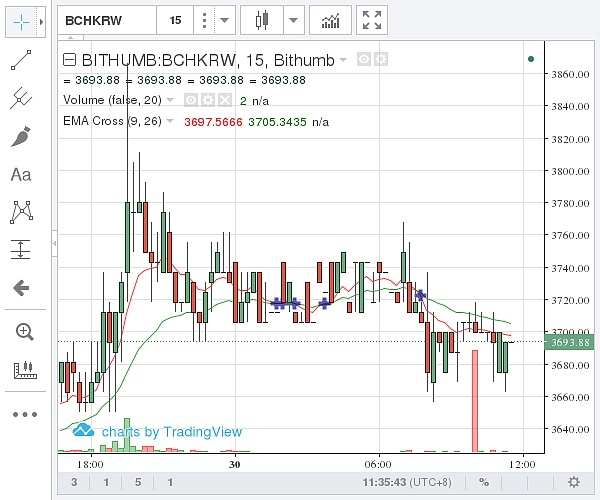Click the 3860.00 price axis label
This screenshot has width=600, height=500.
tap(570, 74)
